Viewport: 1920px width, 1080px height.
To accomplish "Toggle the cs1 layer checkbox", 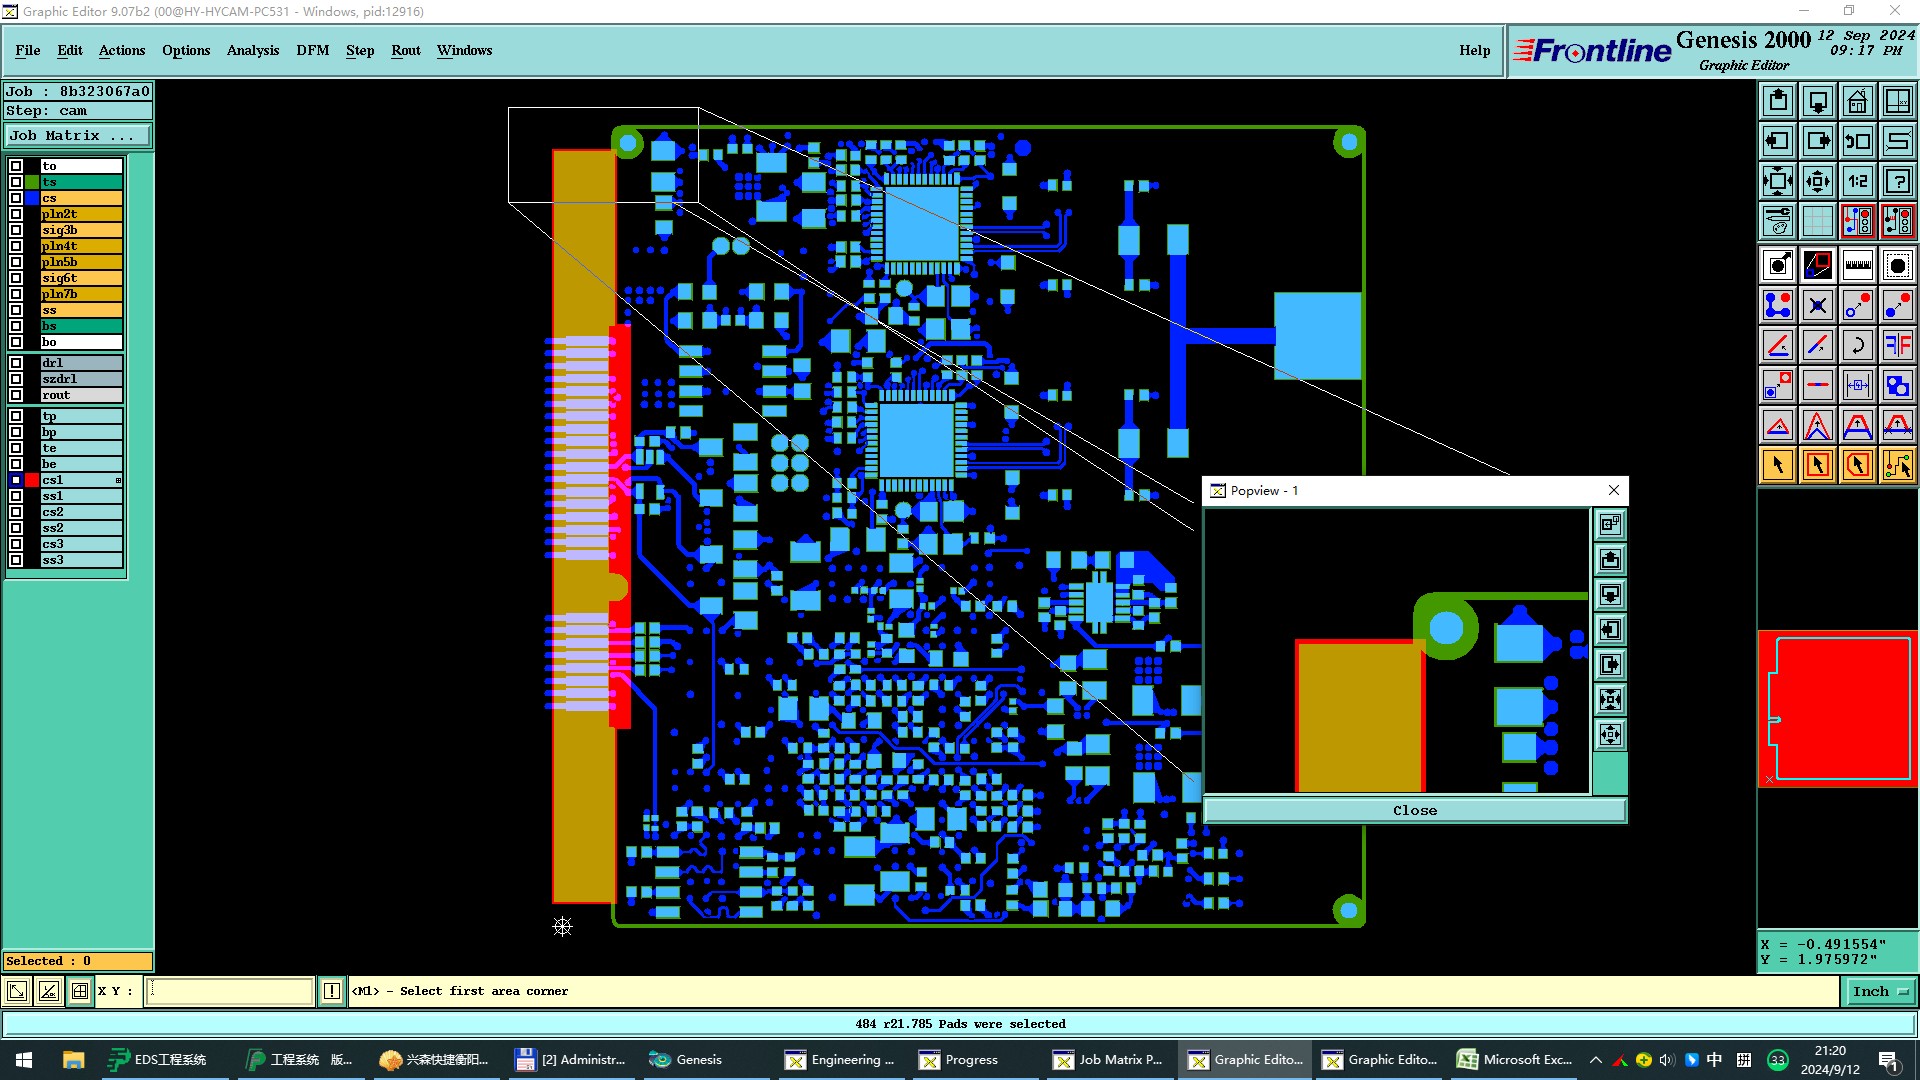I will [16, 480].
